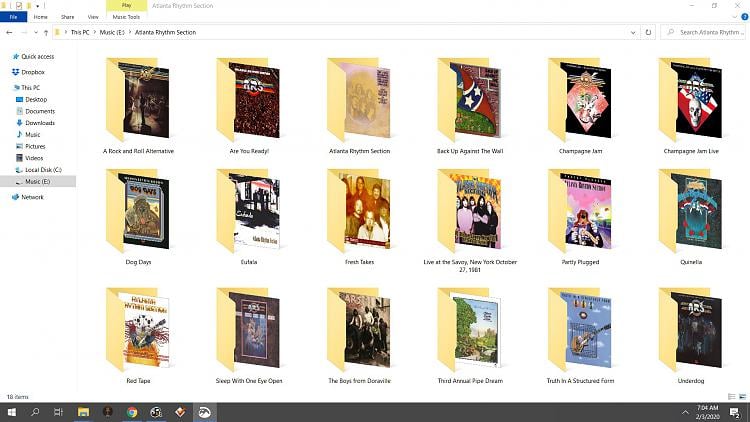Refresh the current folder view

pyautogui.click(x=648, y=32)
